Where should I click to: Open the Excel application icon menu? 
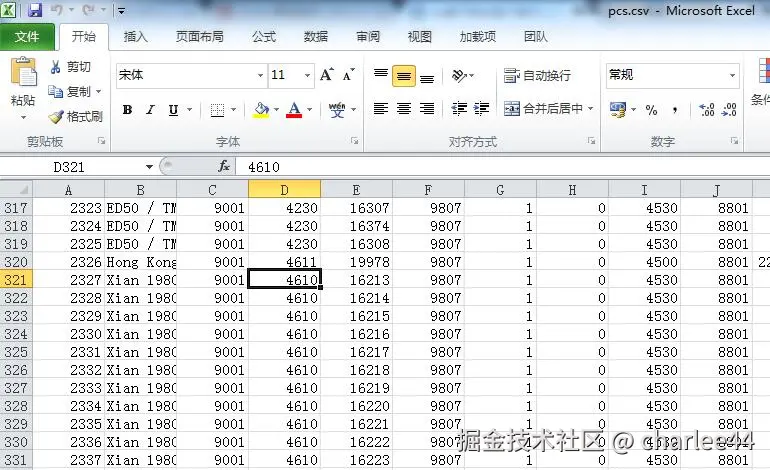pyautogui.click(x=8, y=9)
